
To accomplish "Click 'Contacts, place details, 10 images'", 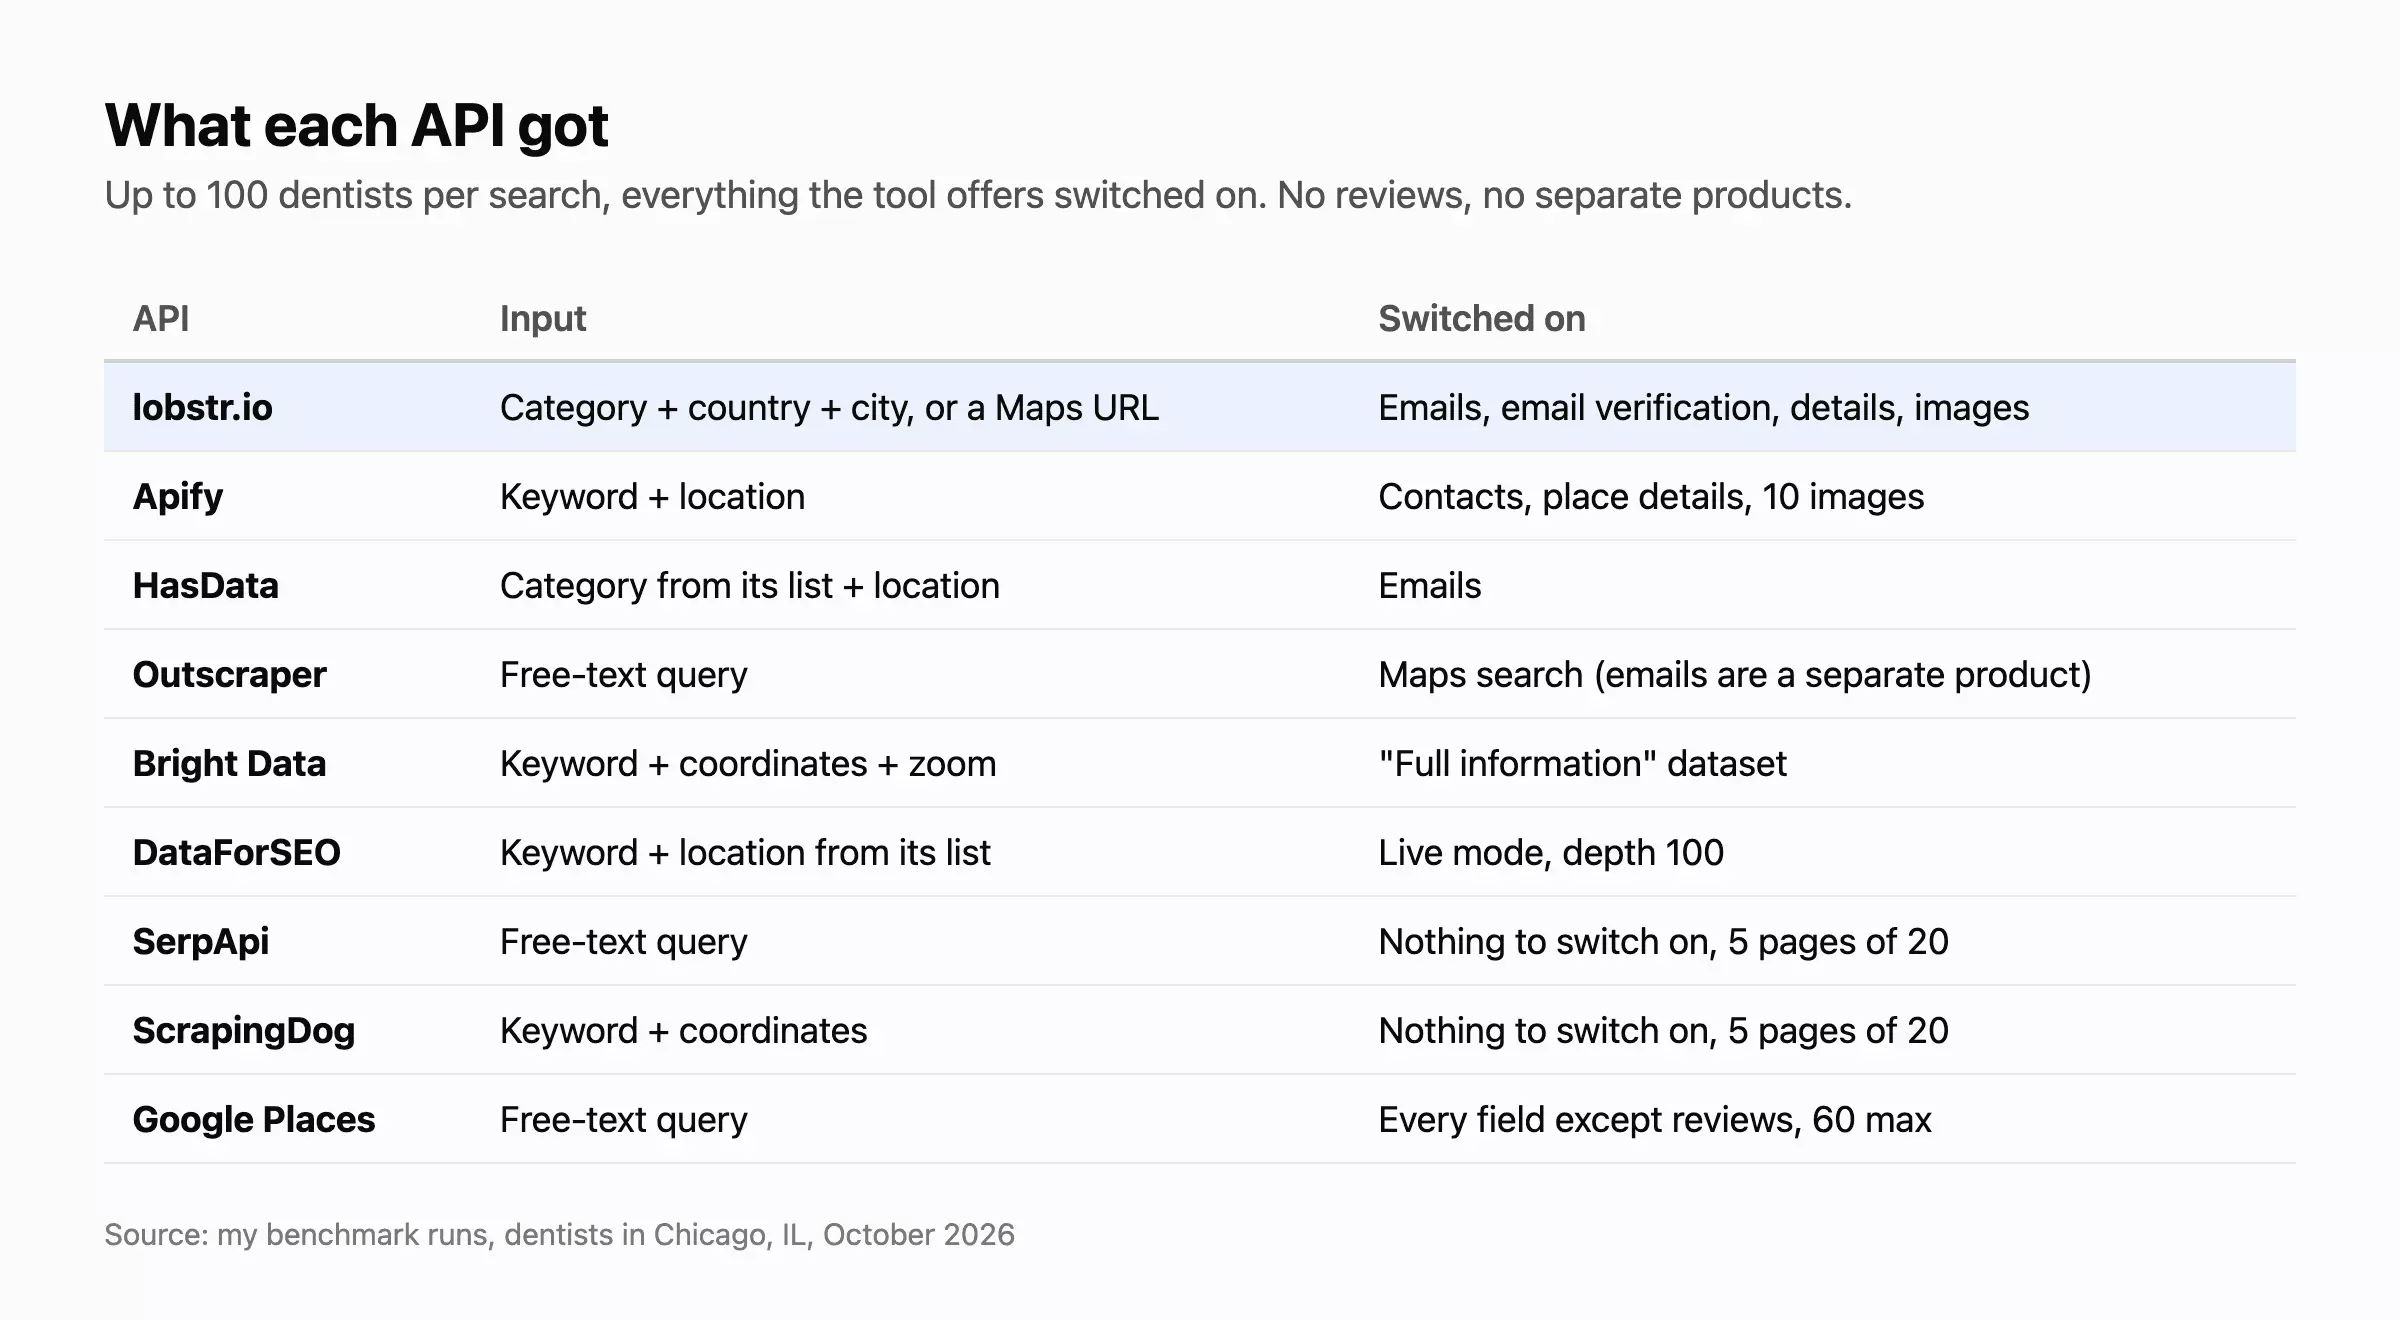I will (1651, 497).
